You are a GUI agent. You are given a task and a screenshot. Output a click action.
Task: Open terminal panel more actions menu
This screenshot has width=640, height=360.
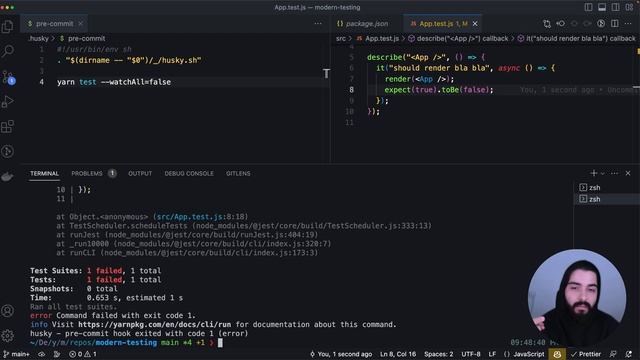pyautogui.click(x=614, y=173)
